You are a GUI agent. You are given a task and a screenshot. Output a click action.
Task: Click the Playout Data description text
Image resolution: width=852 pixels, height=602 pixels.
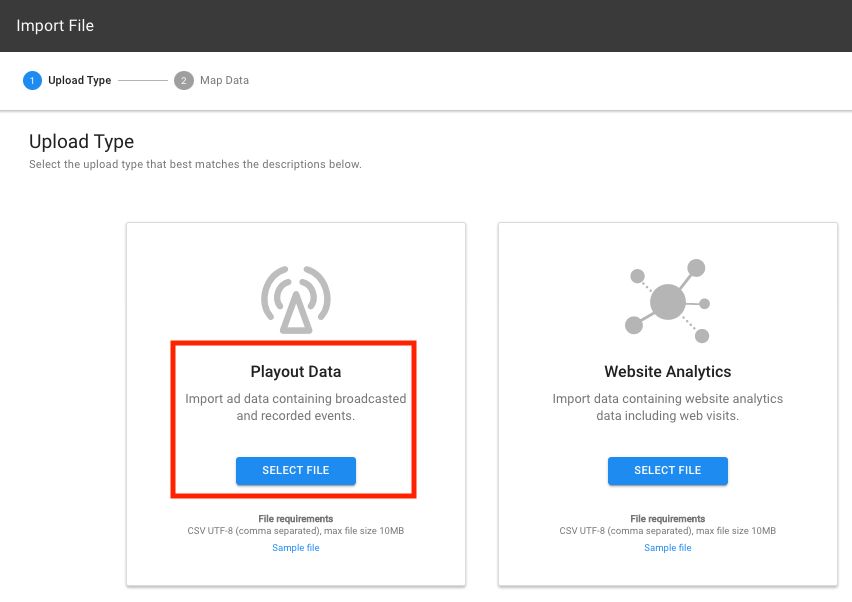[295, 407]
